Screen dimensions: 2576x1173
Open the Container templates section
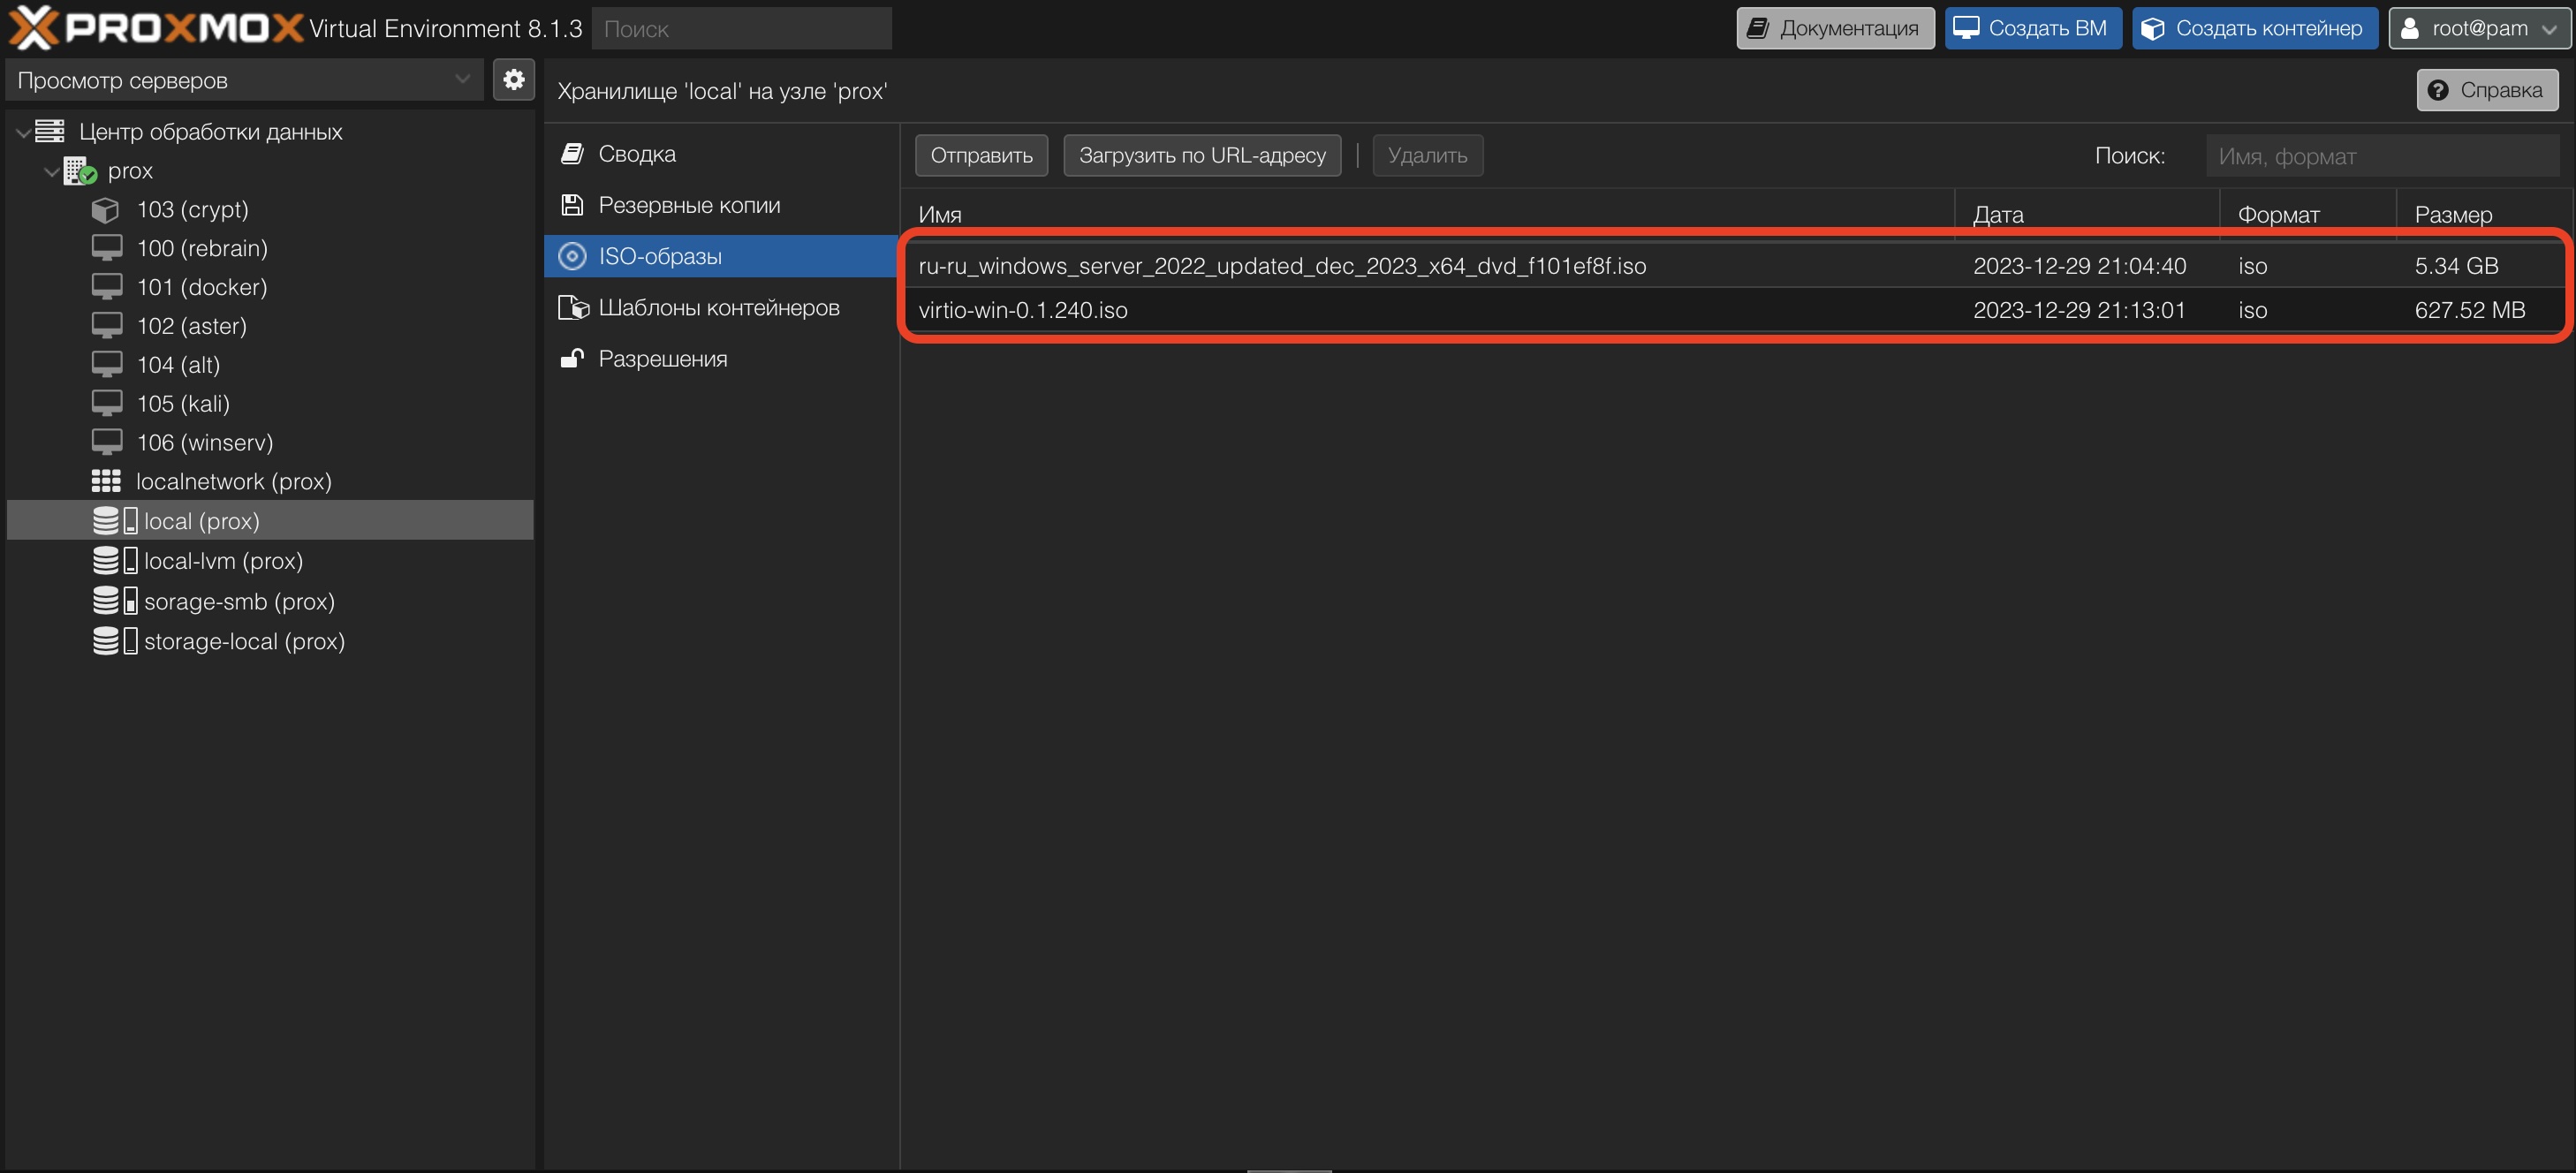(x=720, y=307)
